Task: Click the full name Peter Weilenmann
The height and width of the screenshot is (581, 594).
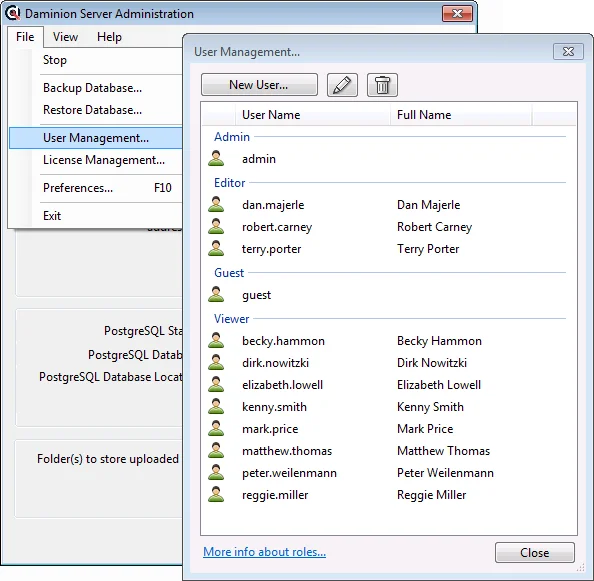Action: point(445,473)
